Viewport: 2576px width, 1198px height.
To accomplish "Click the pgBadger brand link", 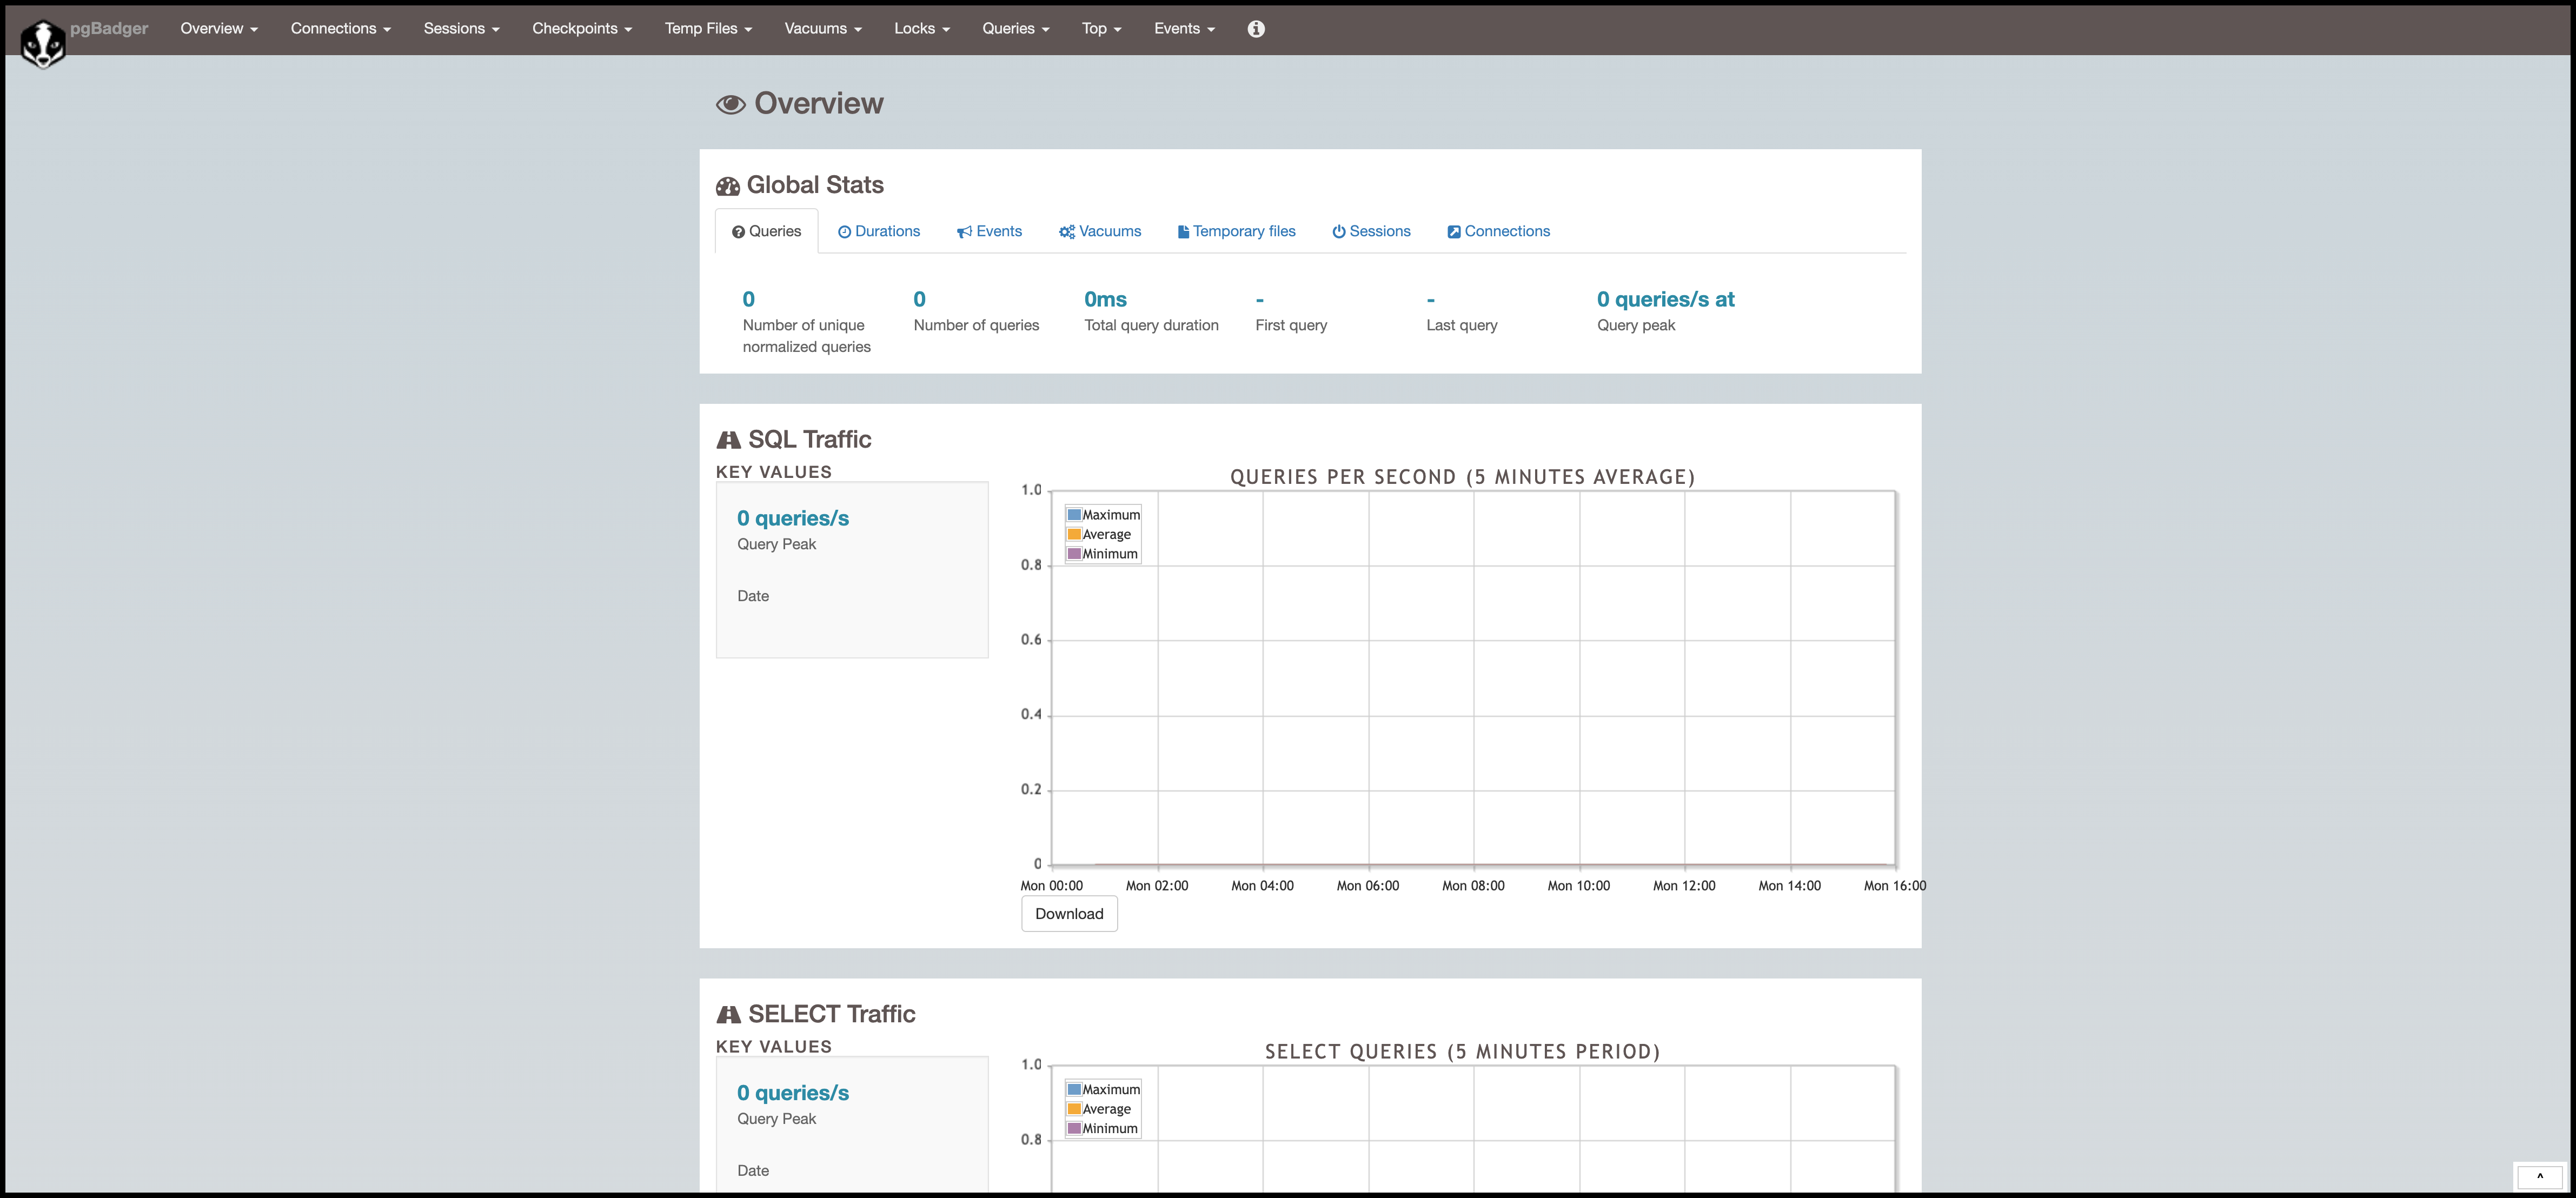I will point(109,28).
